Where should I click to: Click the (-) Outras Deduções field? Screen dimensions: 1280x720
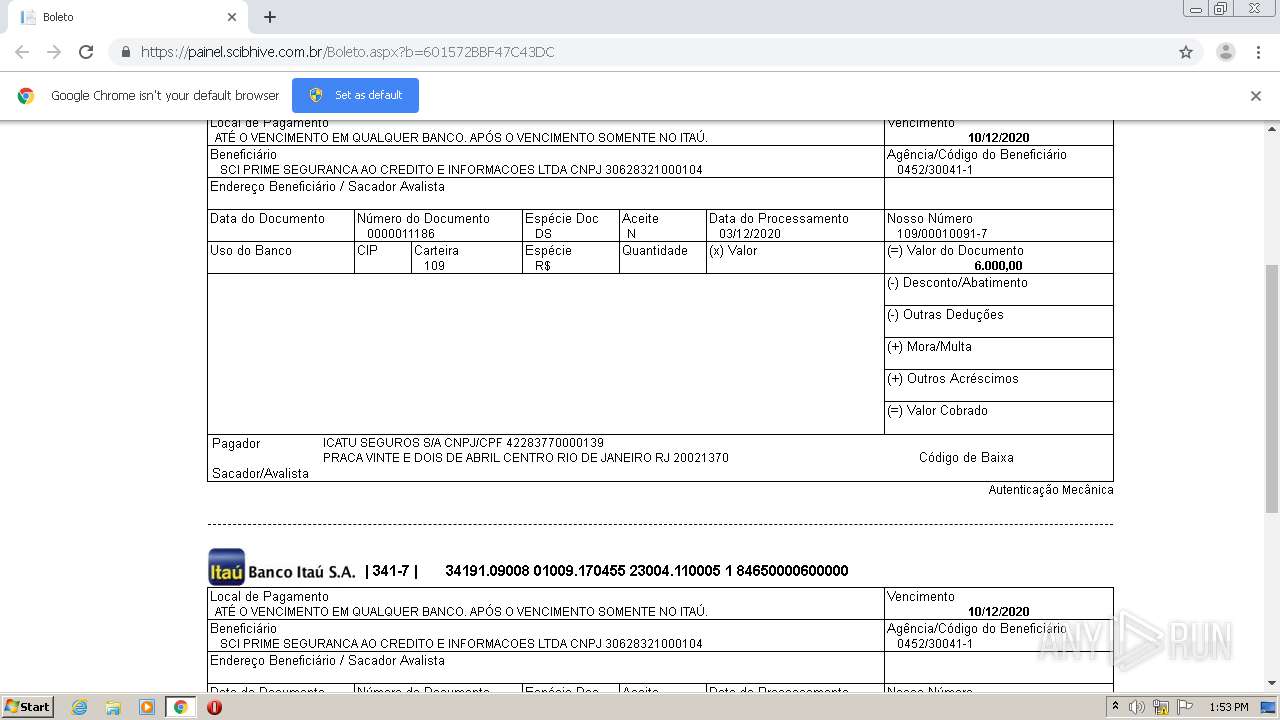(998, 322)
